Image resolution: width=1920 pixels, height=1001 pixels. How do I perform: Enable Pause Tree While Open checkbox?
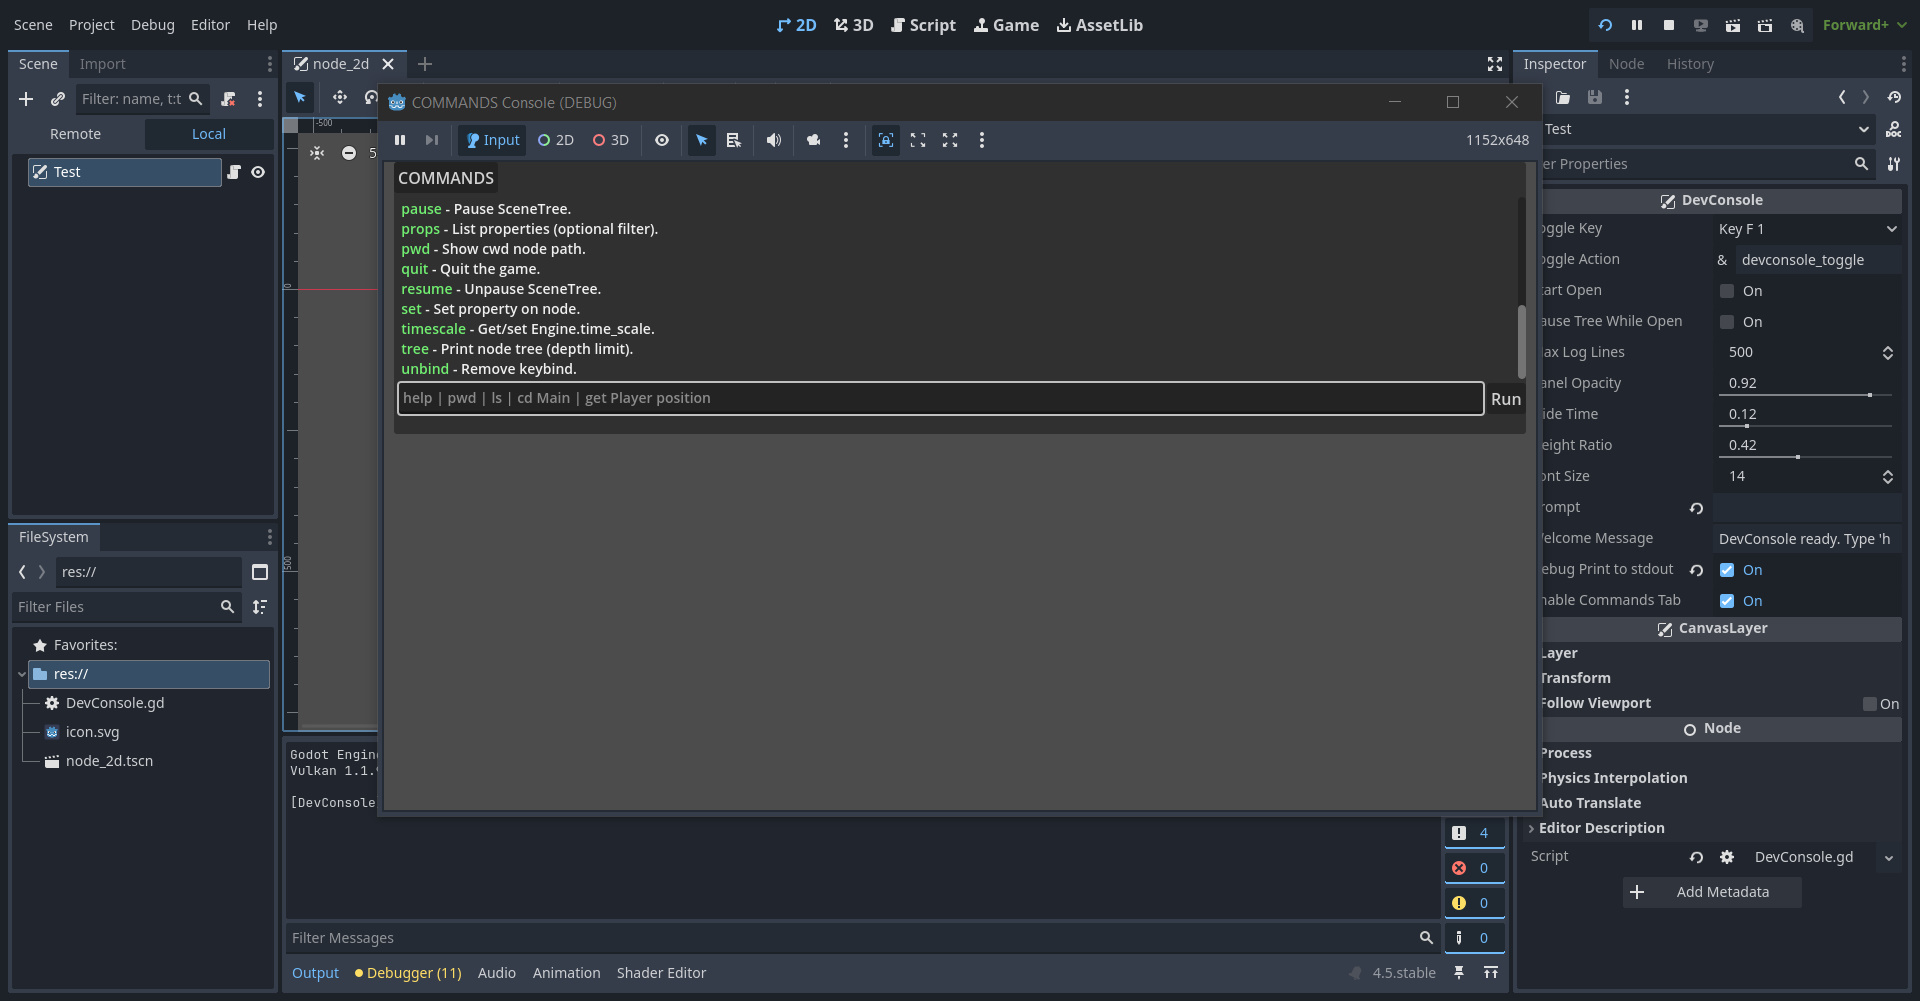click(x=1727, y=322)
